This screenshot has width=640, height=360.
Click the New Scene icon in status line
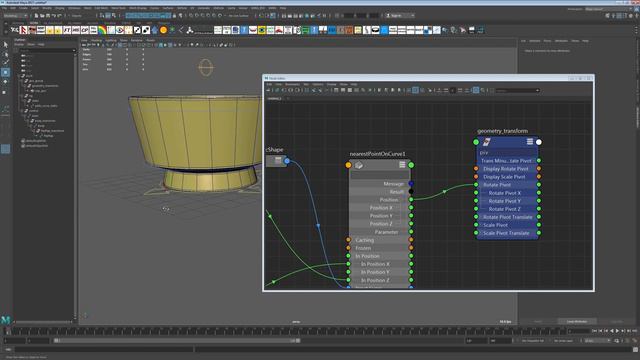click(x=37, y=16)
